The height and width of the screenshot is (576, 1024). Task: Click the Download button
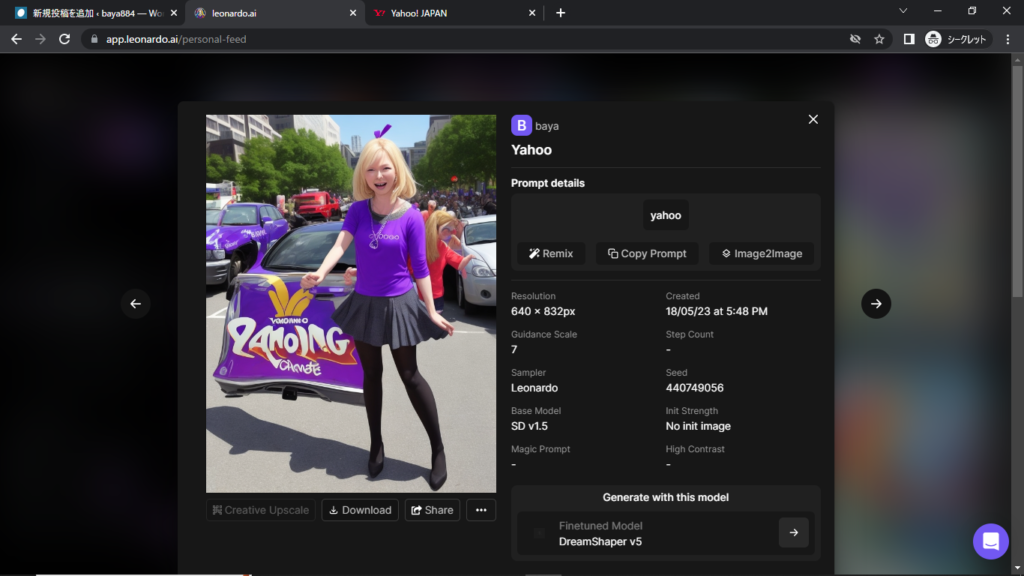[360, 510]
